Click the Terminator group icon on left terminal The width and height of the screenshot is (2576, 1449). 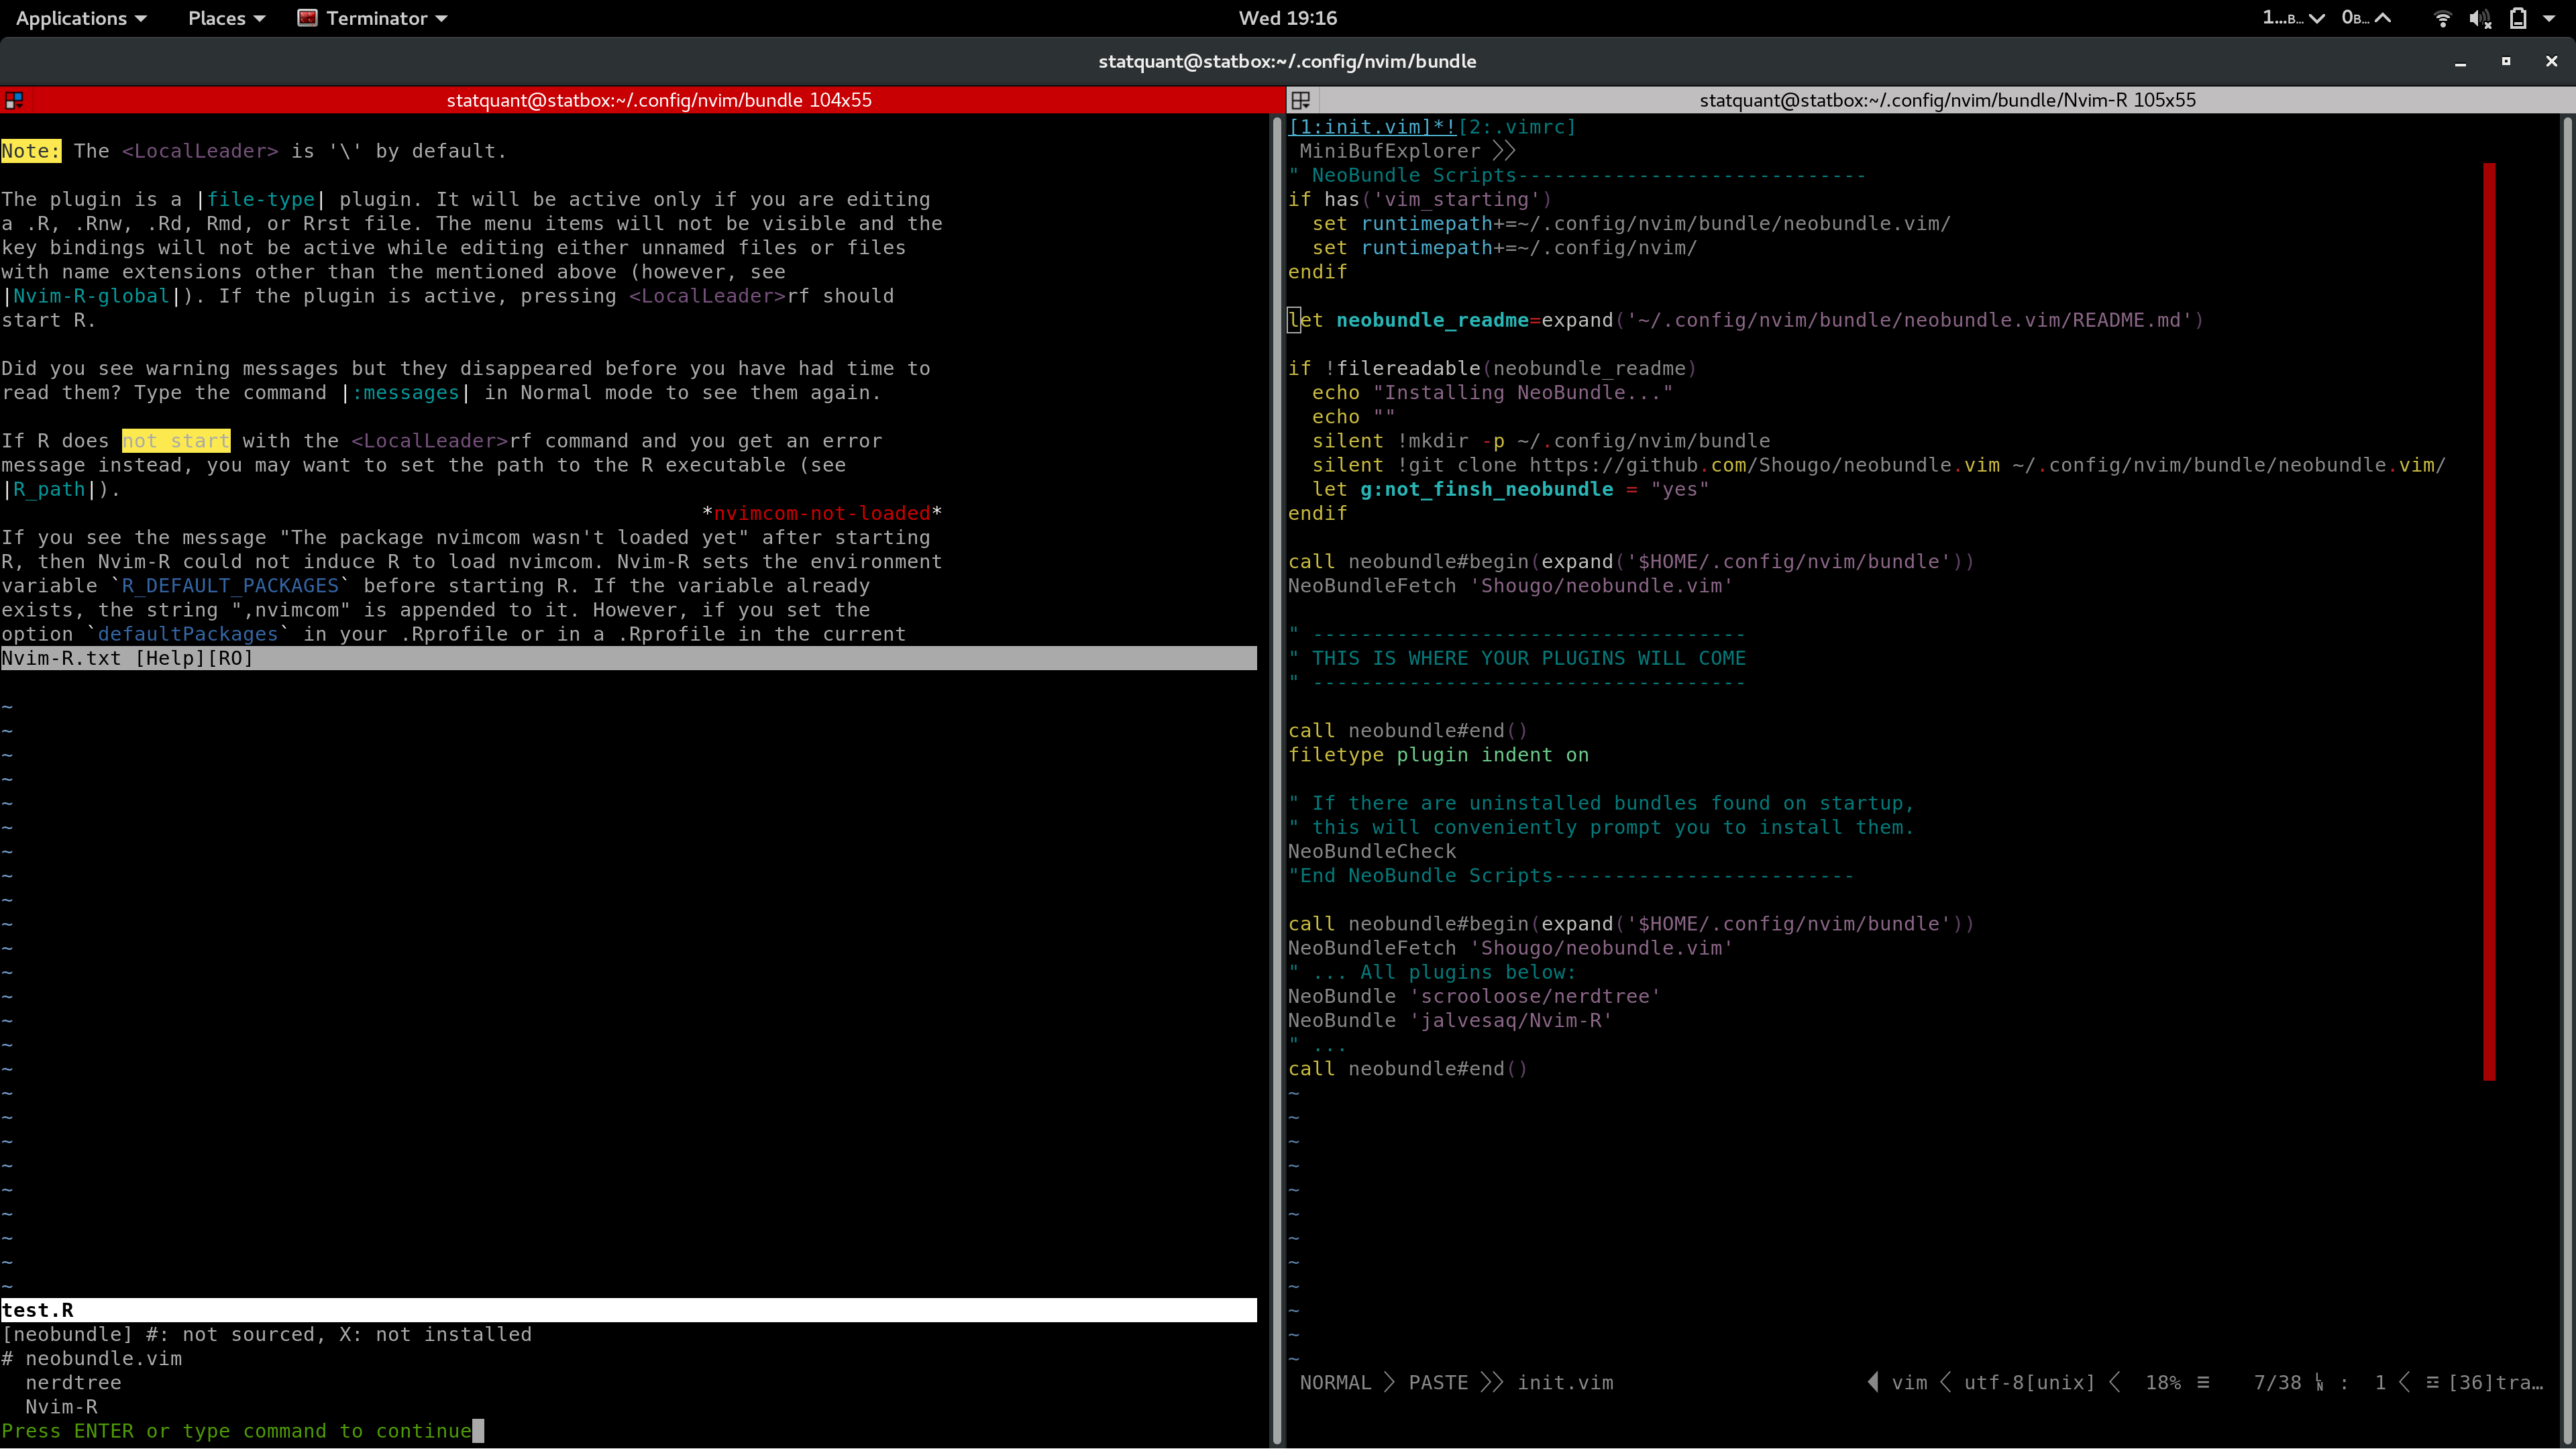(x=13, y=99)
